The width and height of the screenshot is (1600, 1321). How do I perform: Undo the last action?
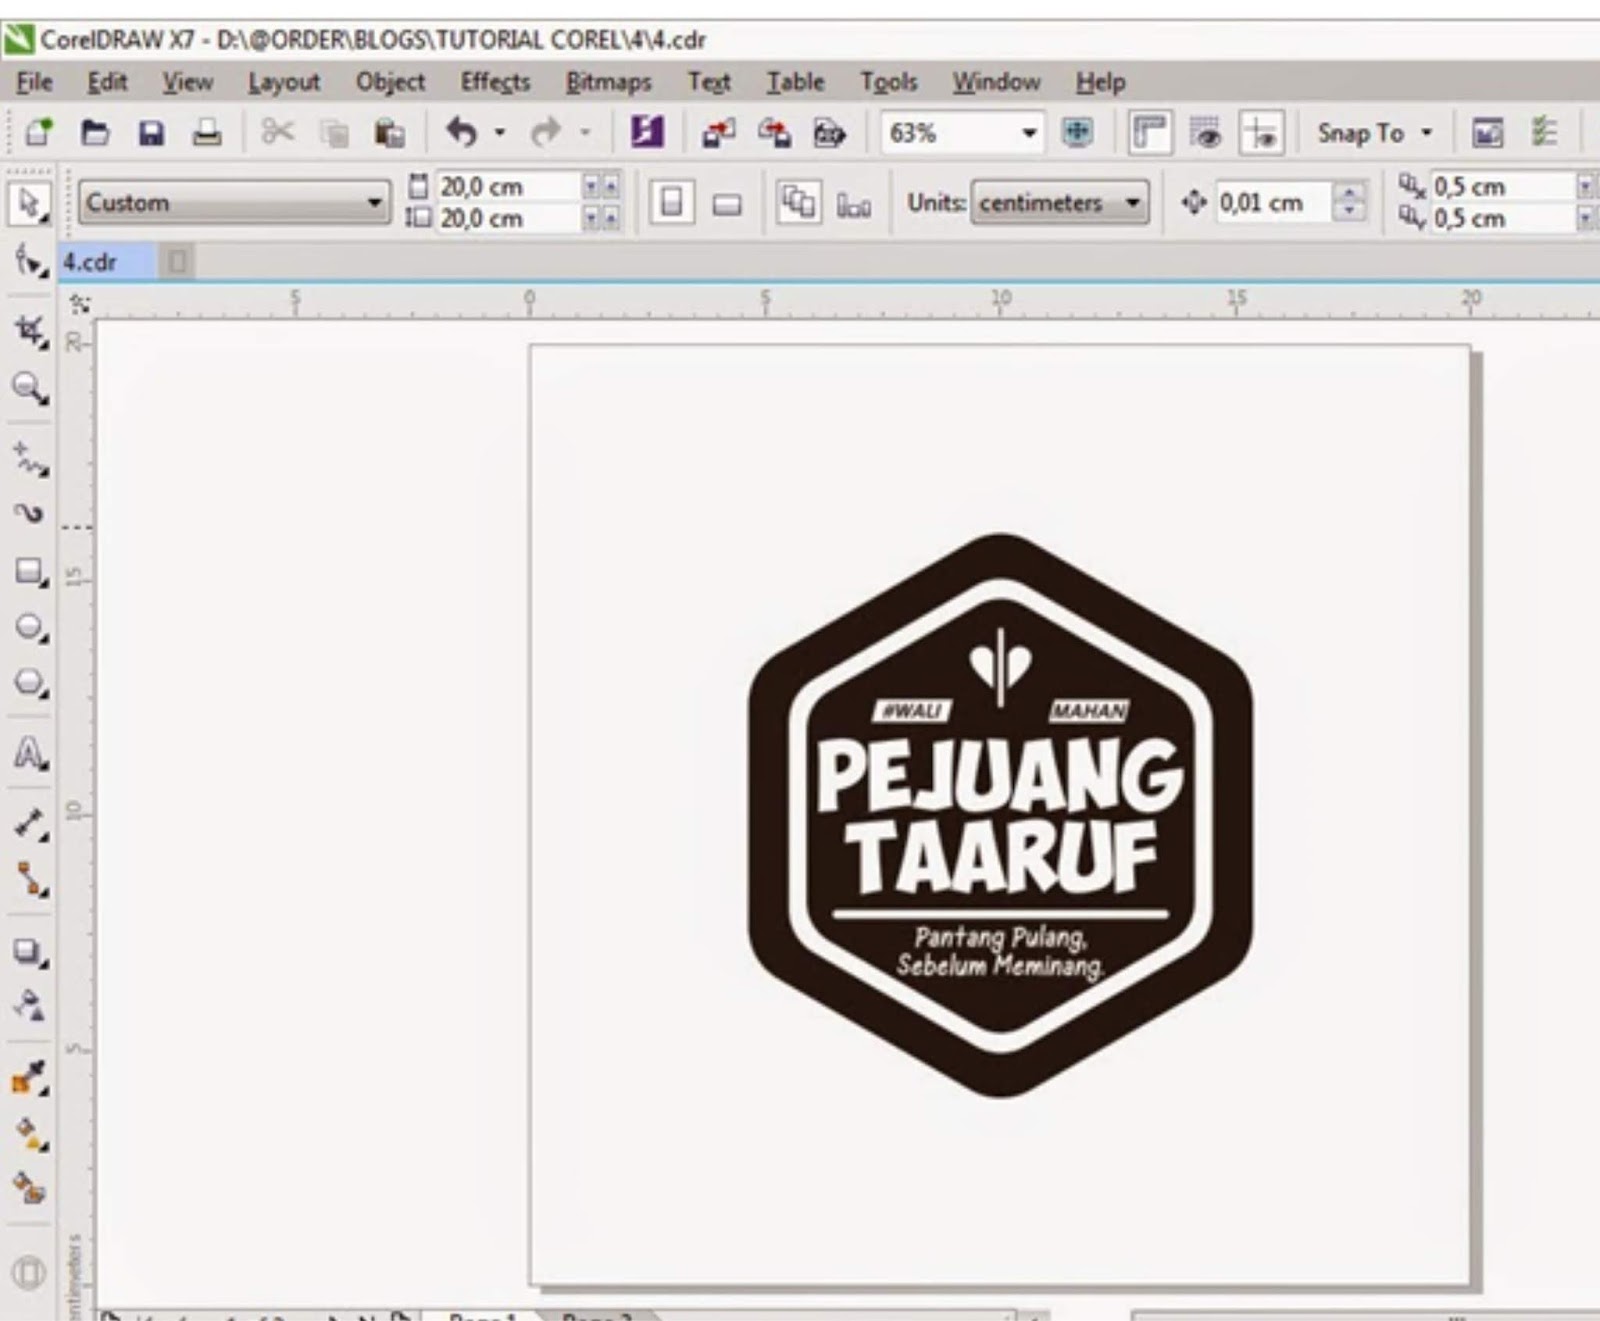pyautogui.click(x=460, y=131)
